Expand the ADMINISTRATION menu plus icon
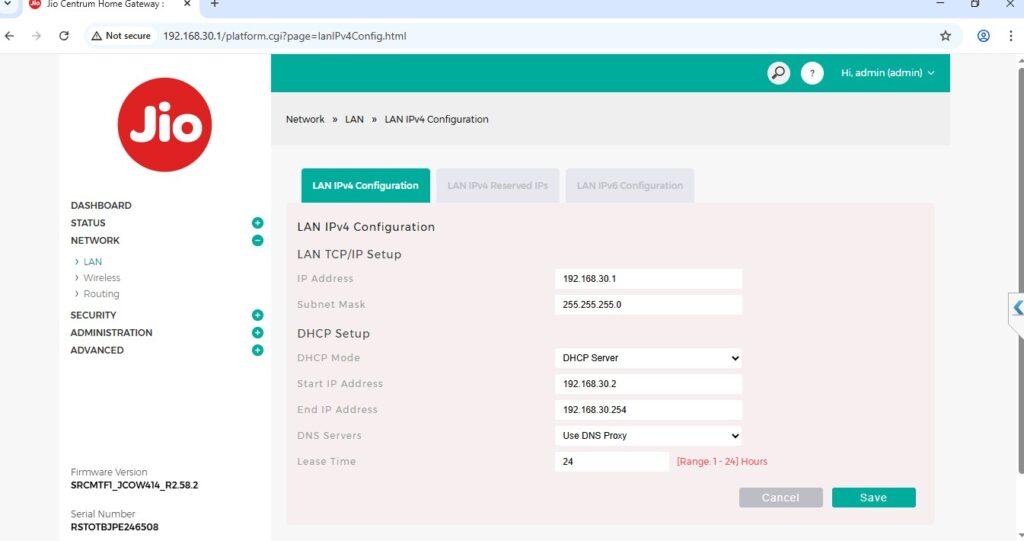 [258, 333]
